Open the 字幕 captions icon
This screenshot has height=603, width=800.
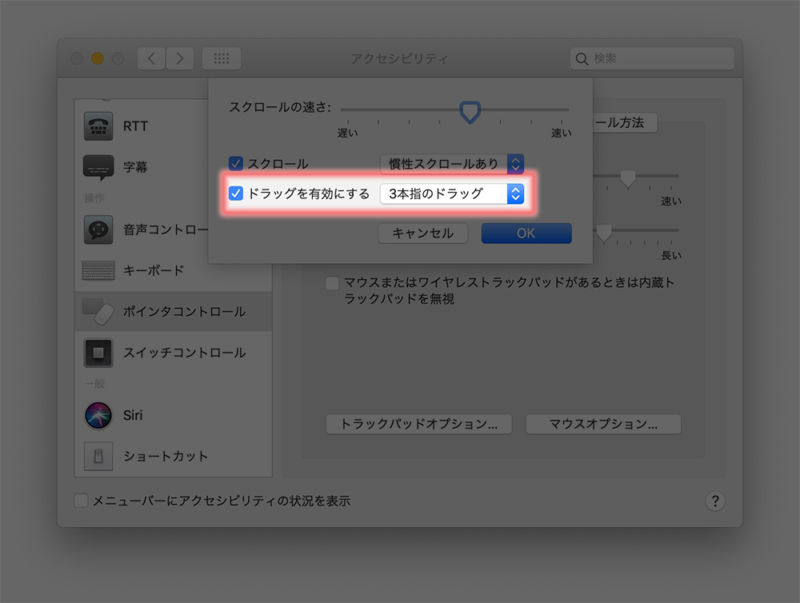tap(98, 167)
